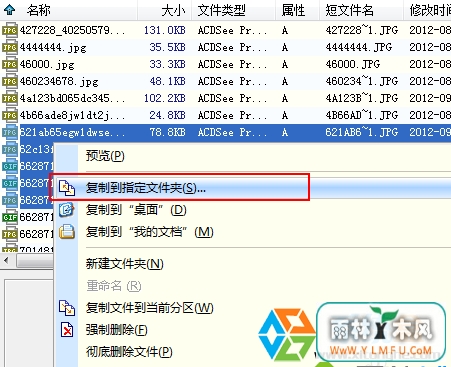Image resolution: width=451 pixels, height=367 pixels.
Task: Click the horizontal scrollbar left arrow
Action: point(6,260)
